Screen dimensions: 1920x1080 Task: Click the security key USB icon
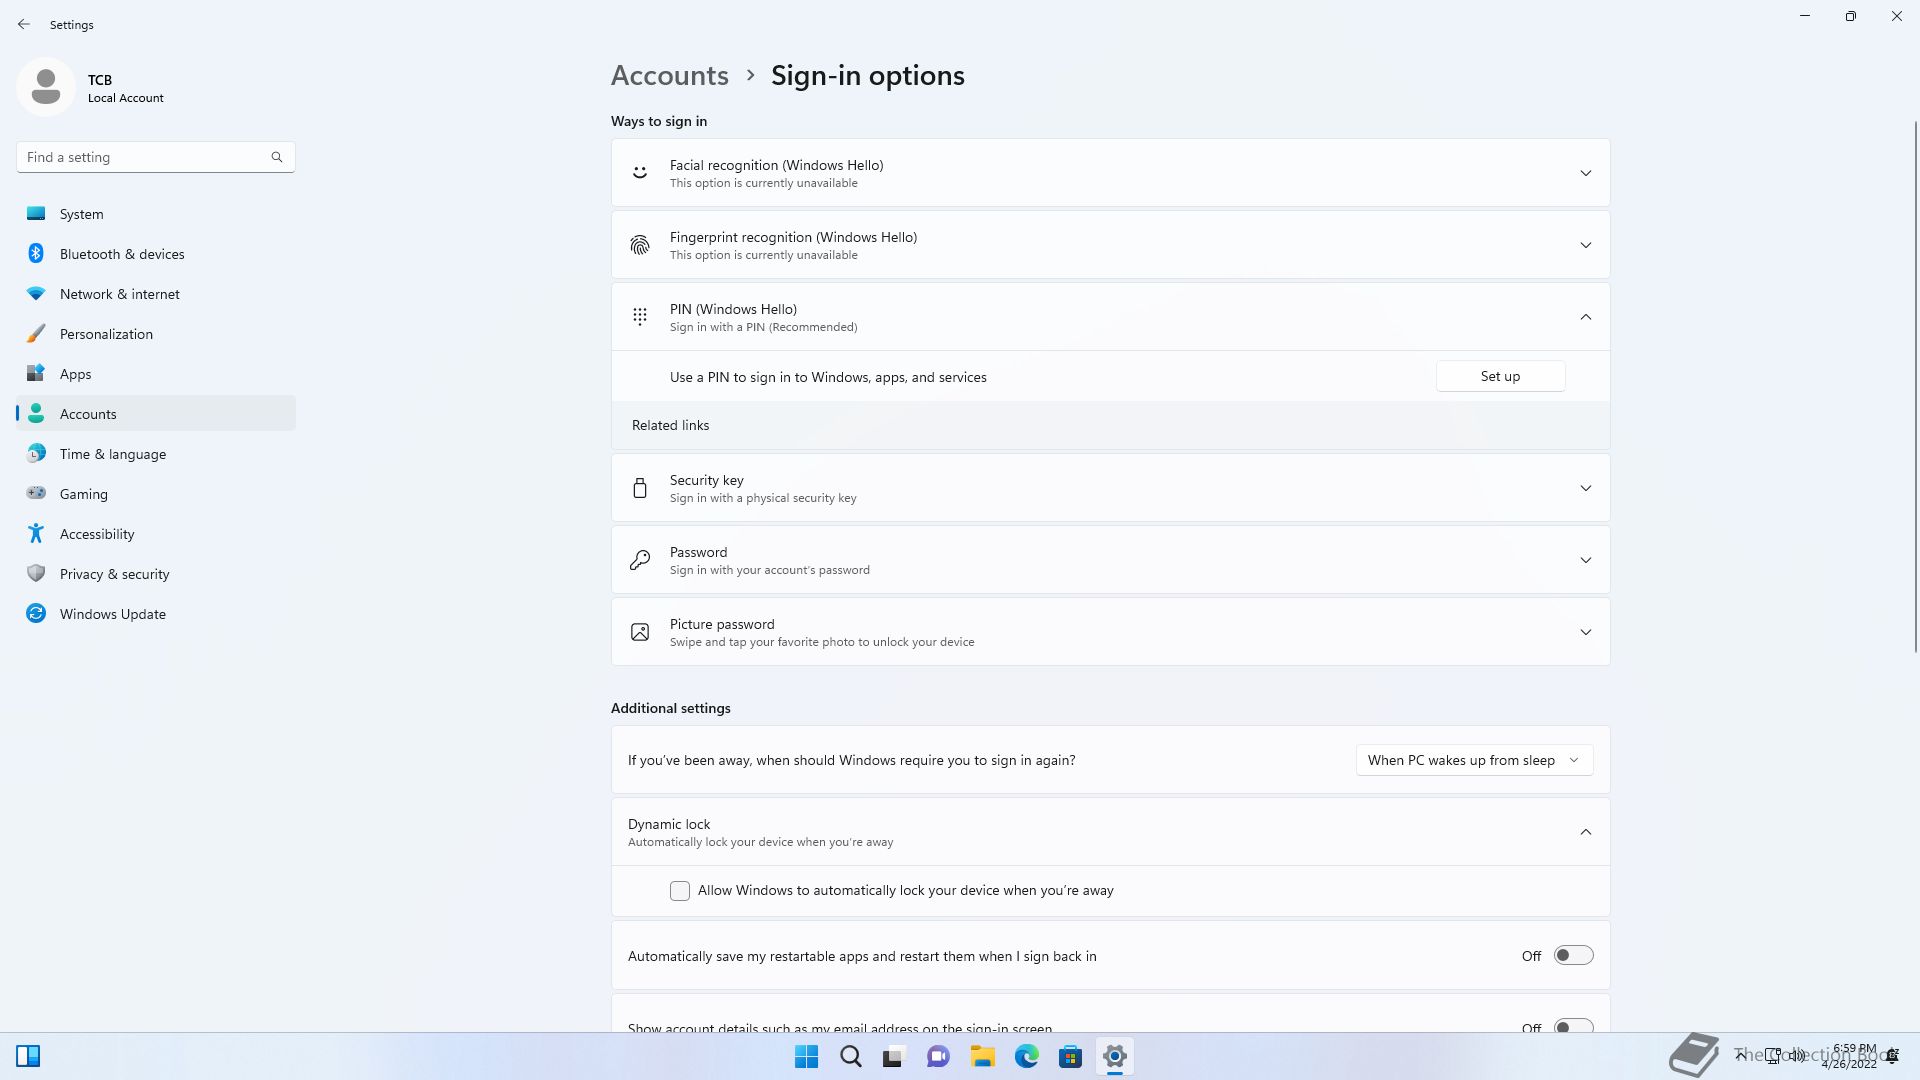coord(640,488)
